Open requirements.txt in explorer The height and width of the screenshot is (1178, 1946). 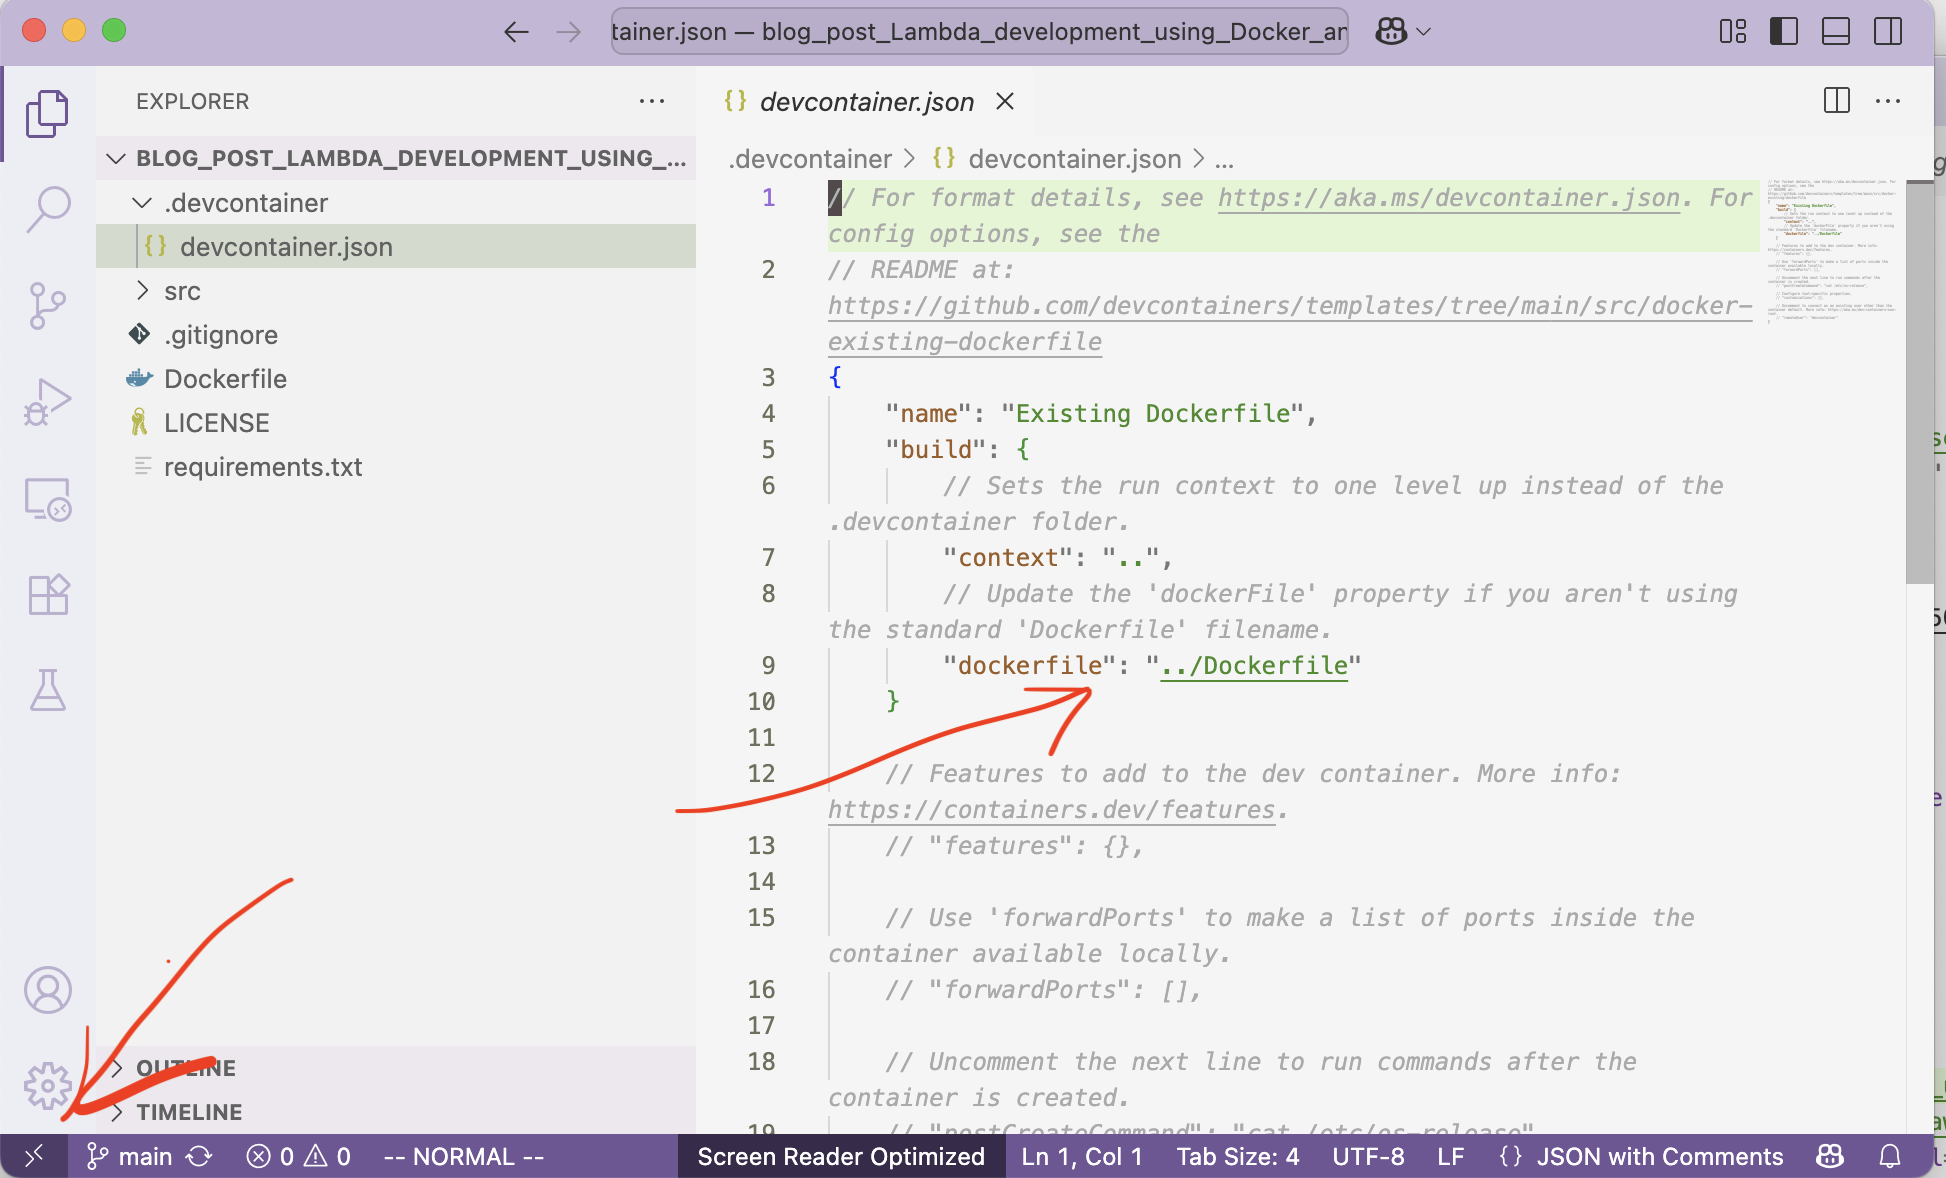click(x=396, y=467)
